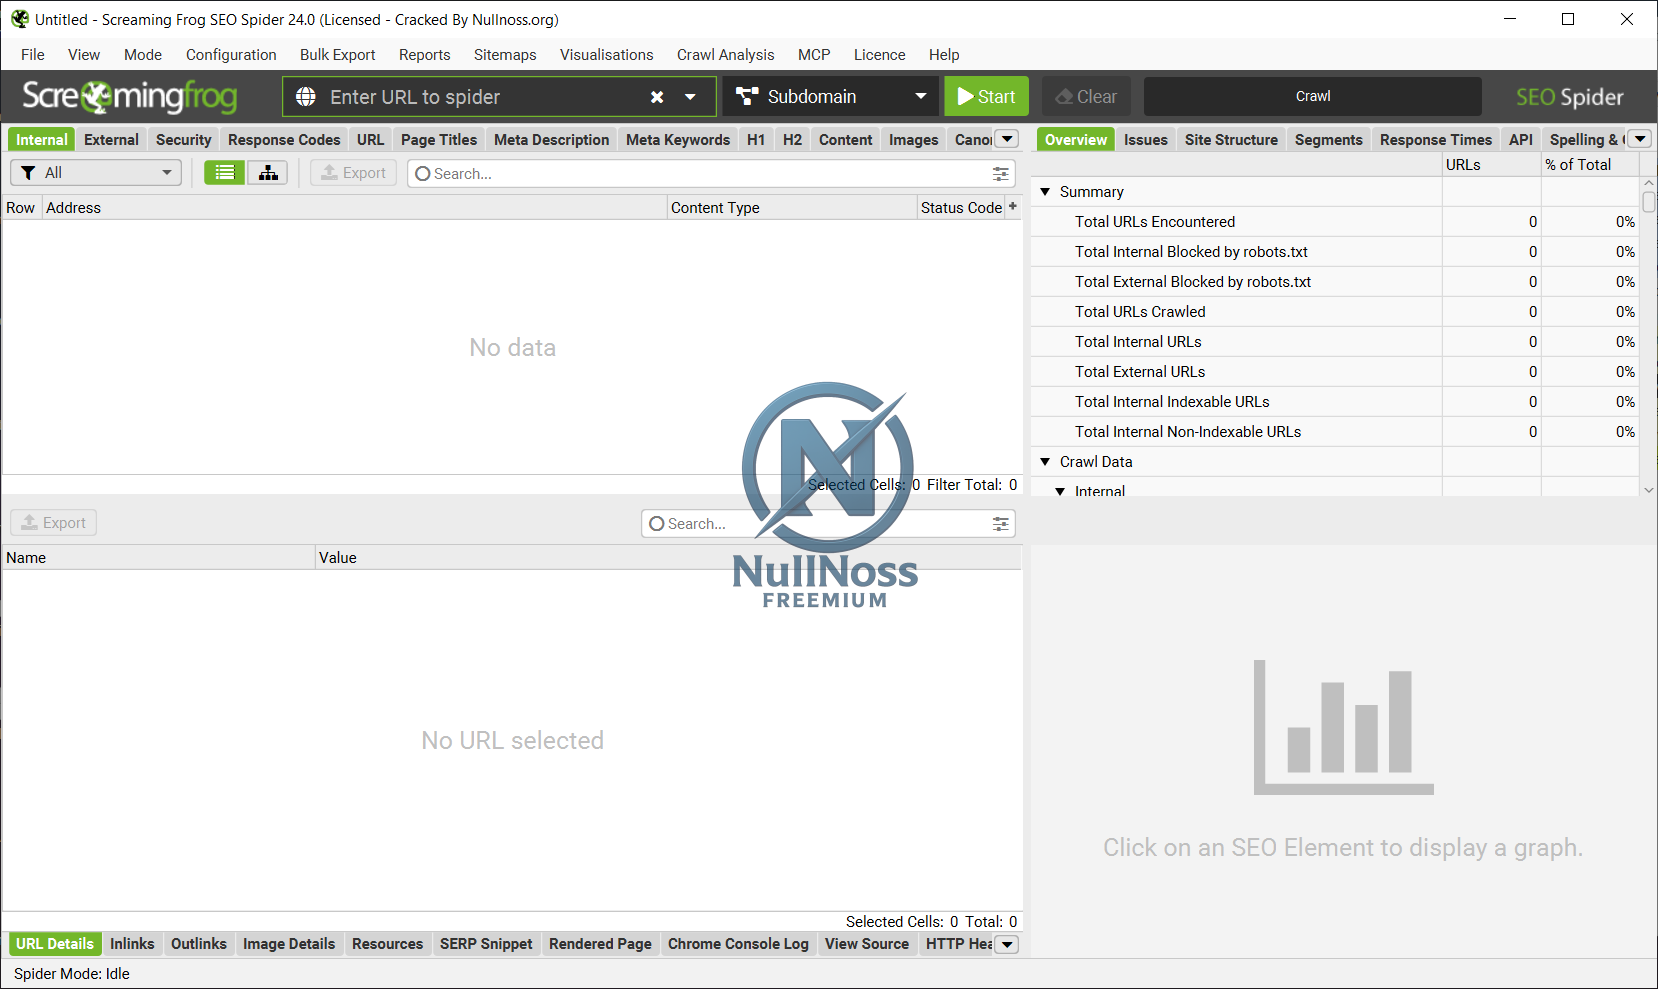Switch to the External tab
This screenshot has height=989, width=1658.
pos(112,140)
